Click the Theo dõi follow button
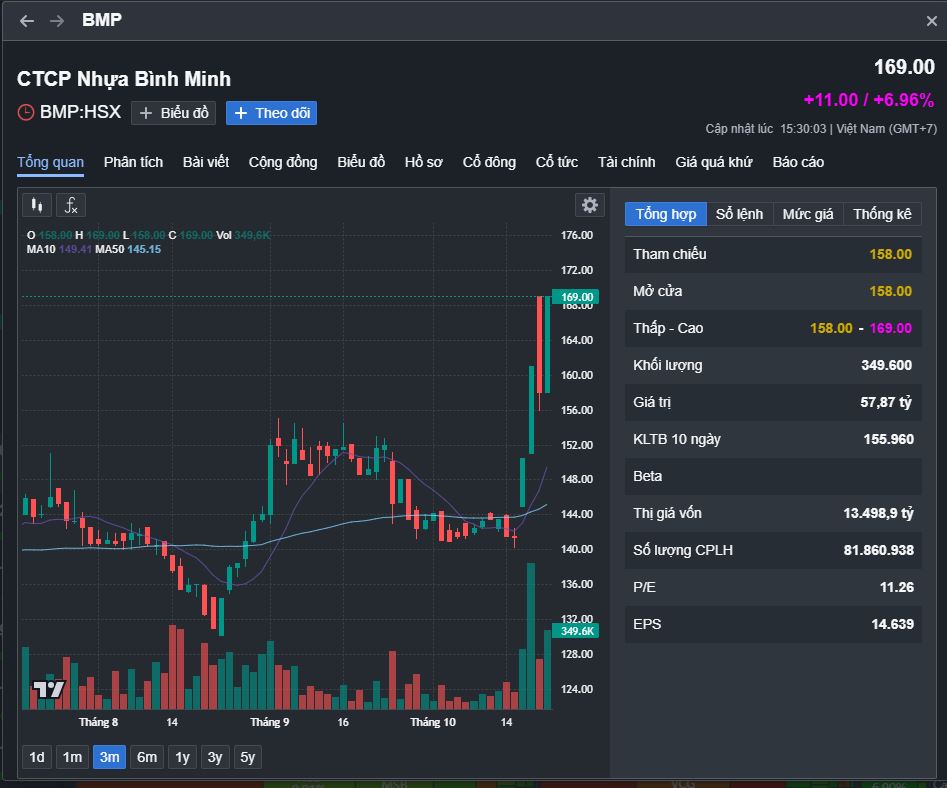 point(271,113)
